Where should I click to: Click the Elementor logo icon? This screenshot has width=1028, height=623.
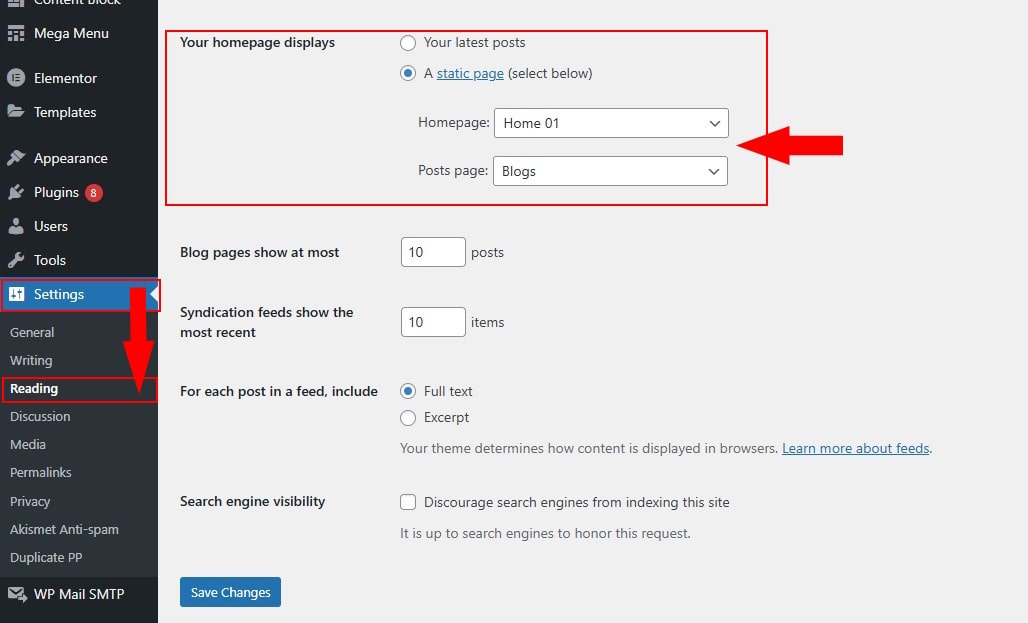click(16, 78)
